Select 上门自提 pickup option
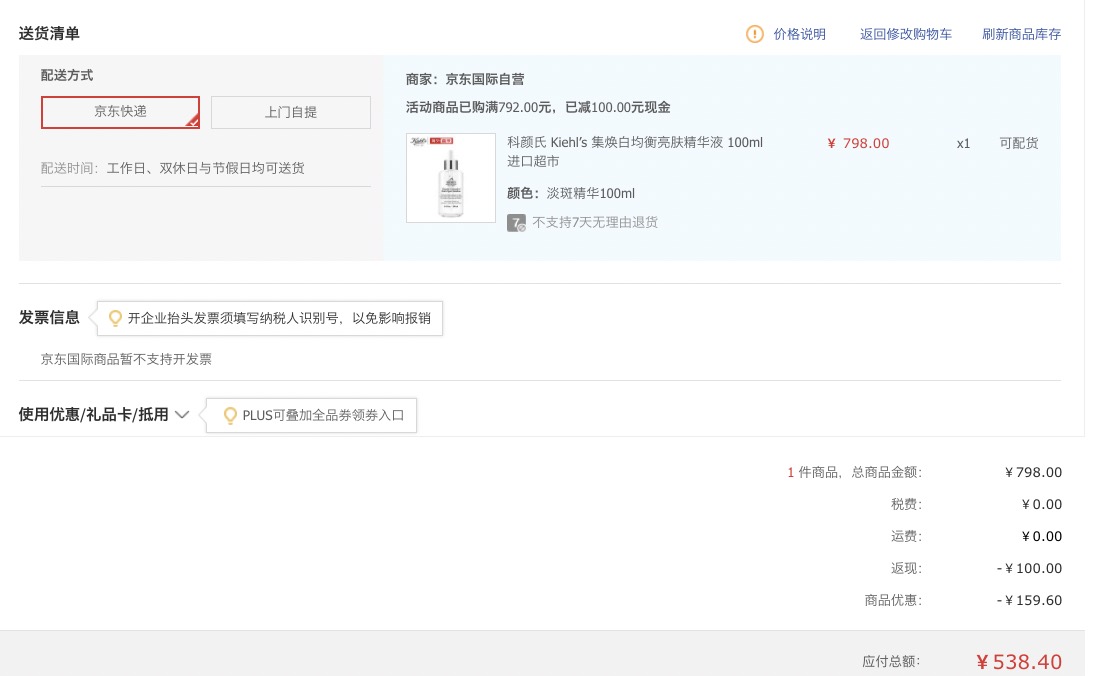 pos(290,112)
